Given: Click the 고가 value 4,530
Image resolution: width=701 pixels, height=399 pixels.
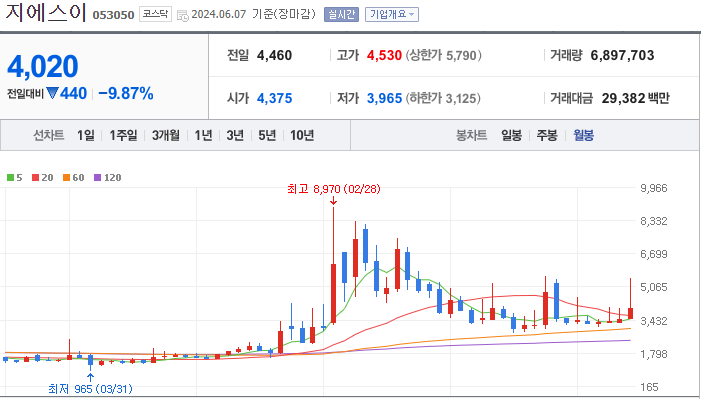Looking at the screenshot, I should point(384,55).
